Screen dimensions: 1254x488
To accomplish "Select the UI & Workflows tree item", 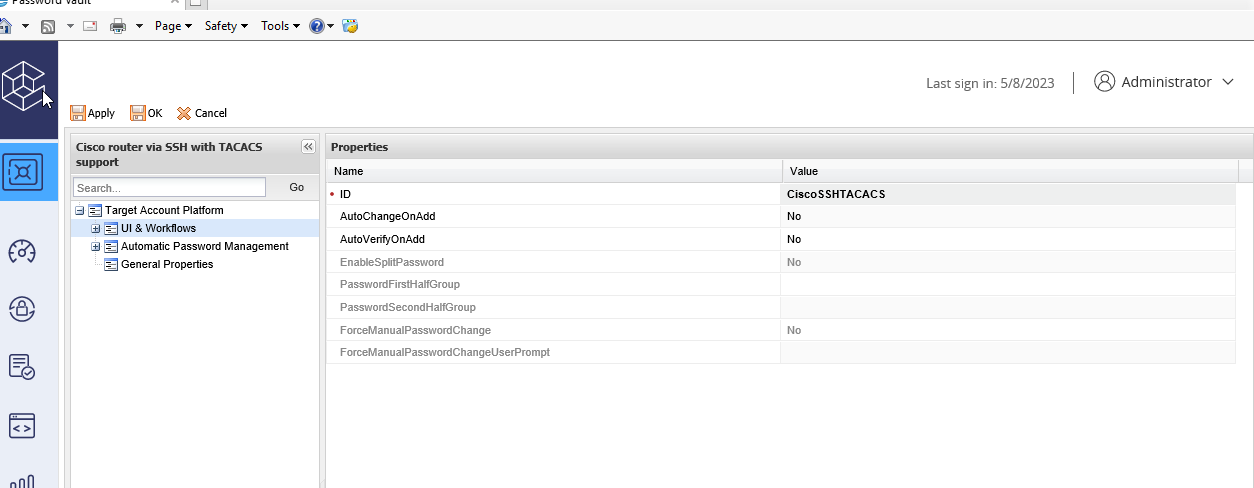I will point(158,228).
